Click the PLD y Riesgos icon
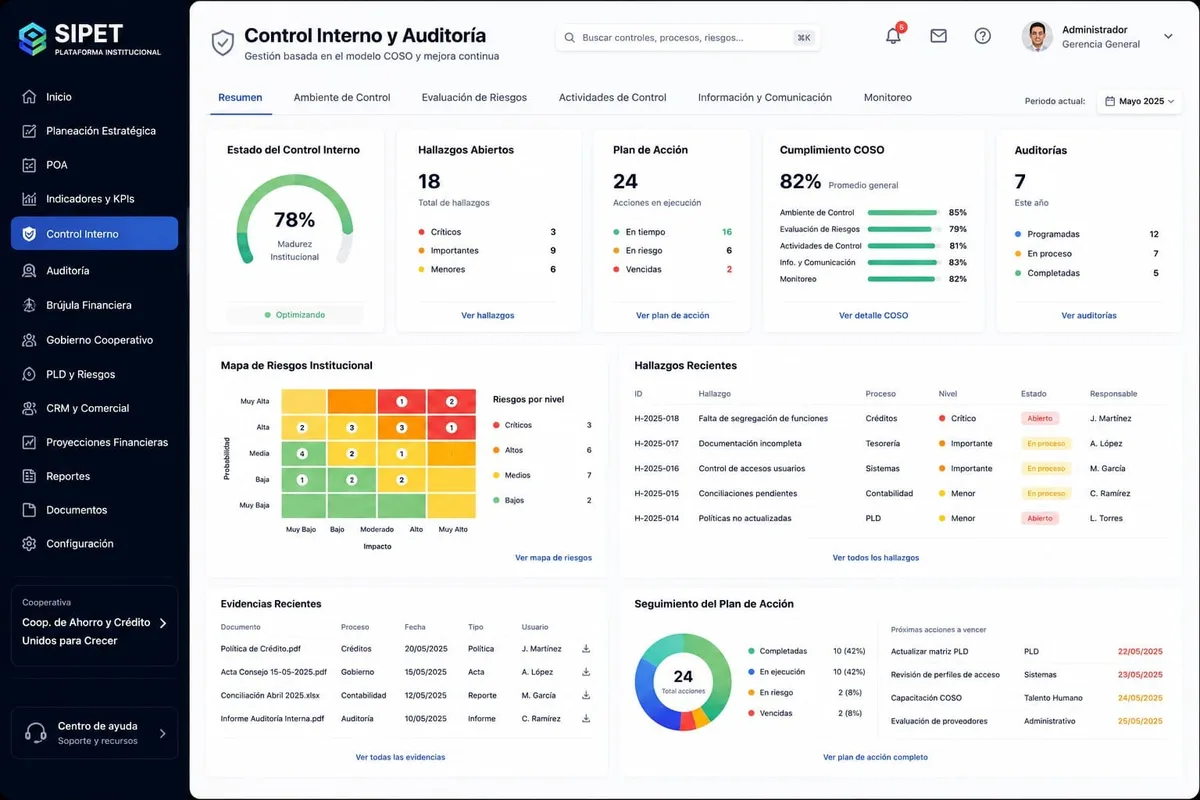Screen dimensions: 1200x800 28,374
